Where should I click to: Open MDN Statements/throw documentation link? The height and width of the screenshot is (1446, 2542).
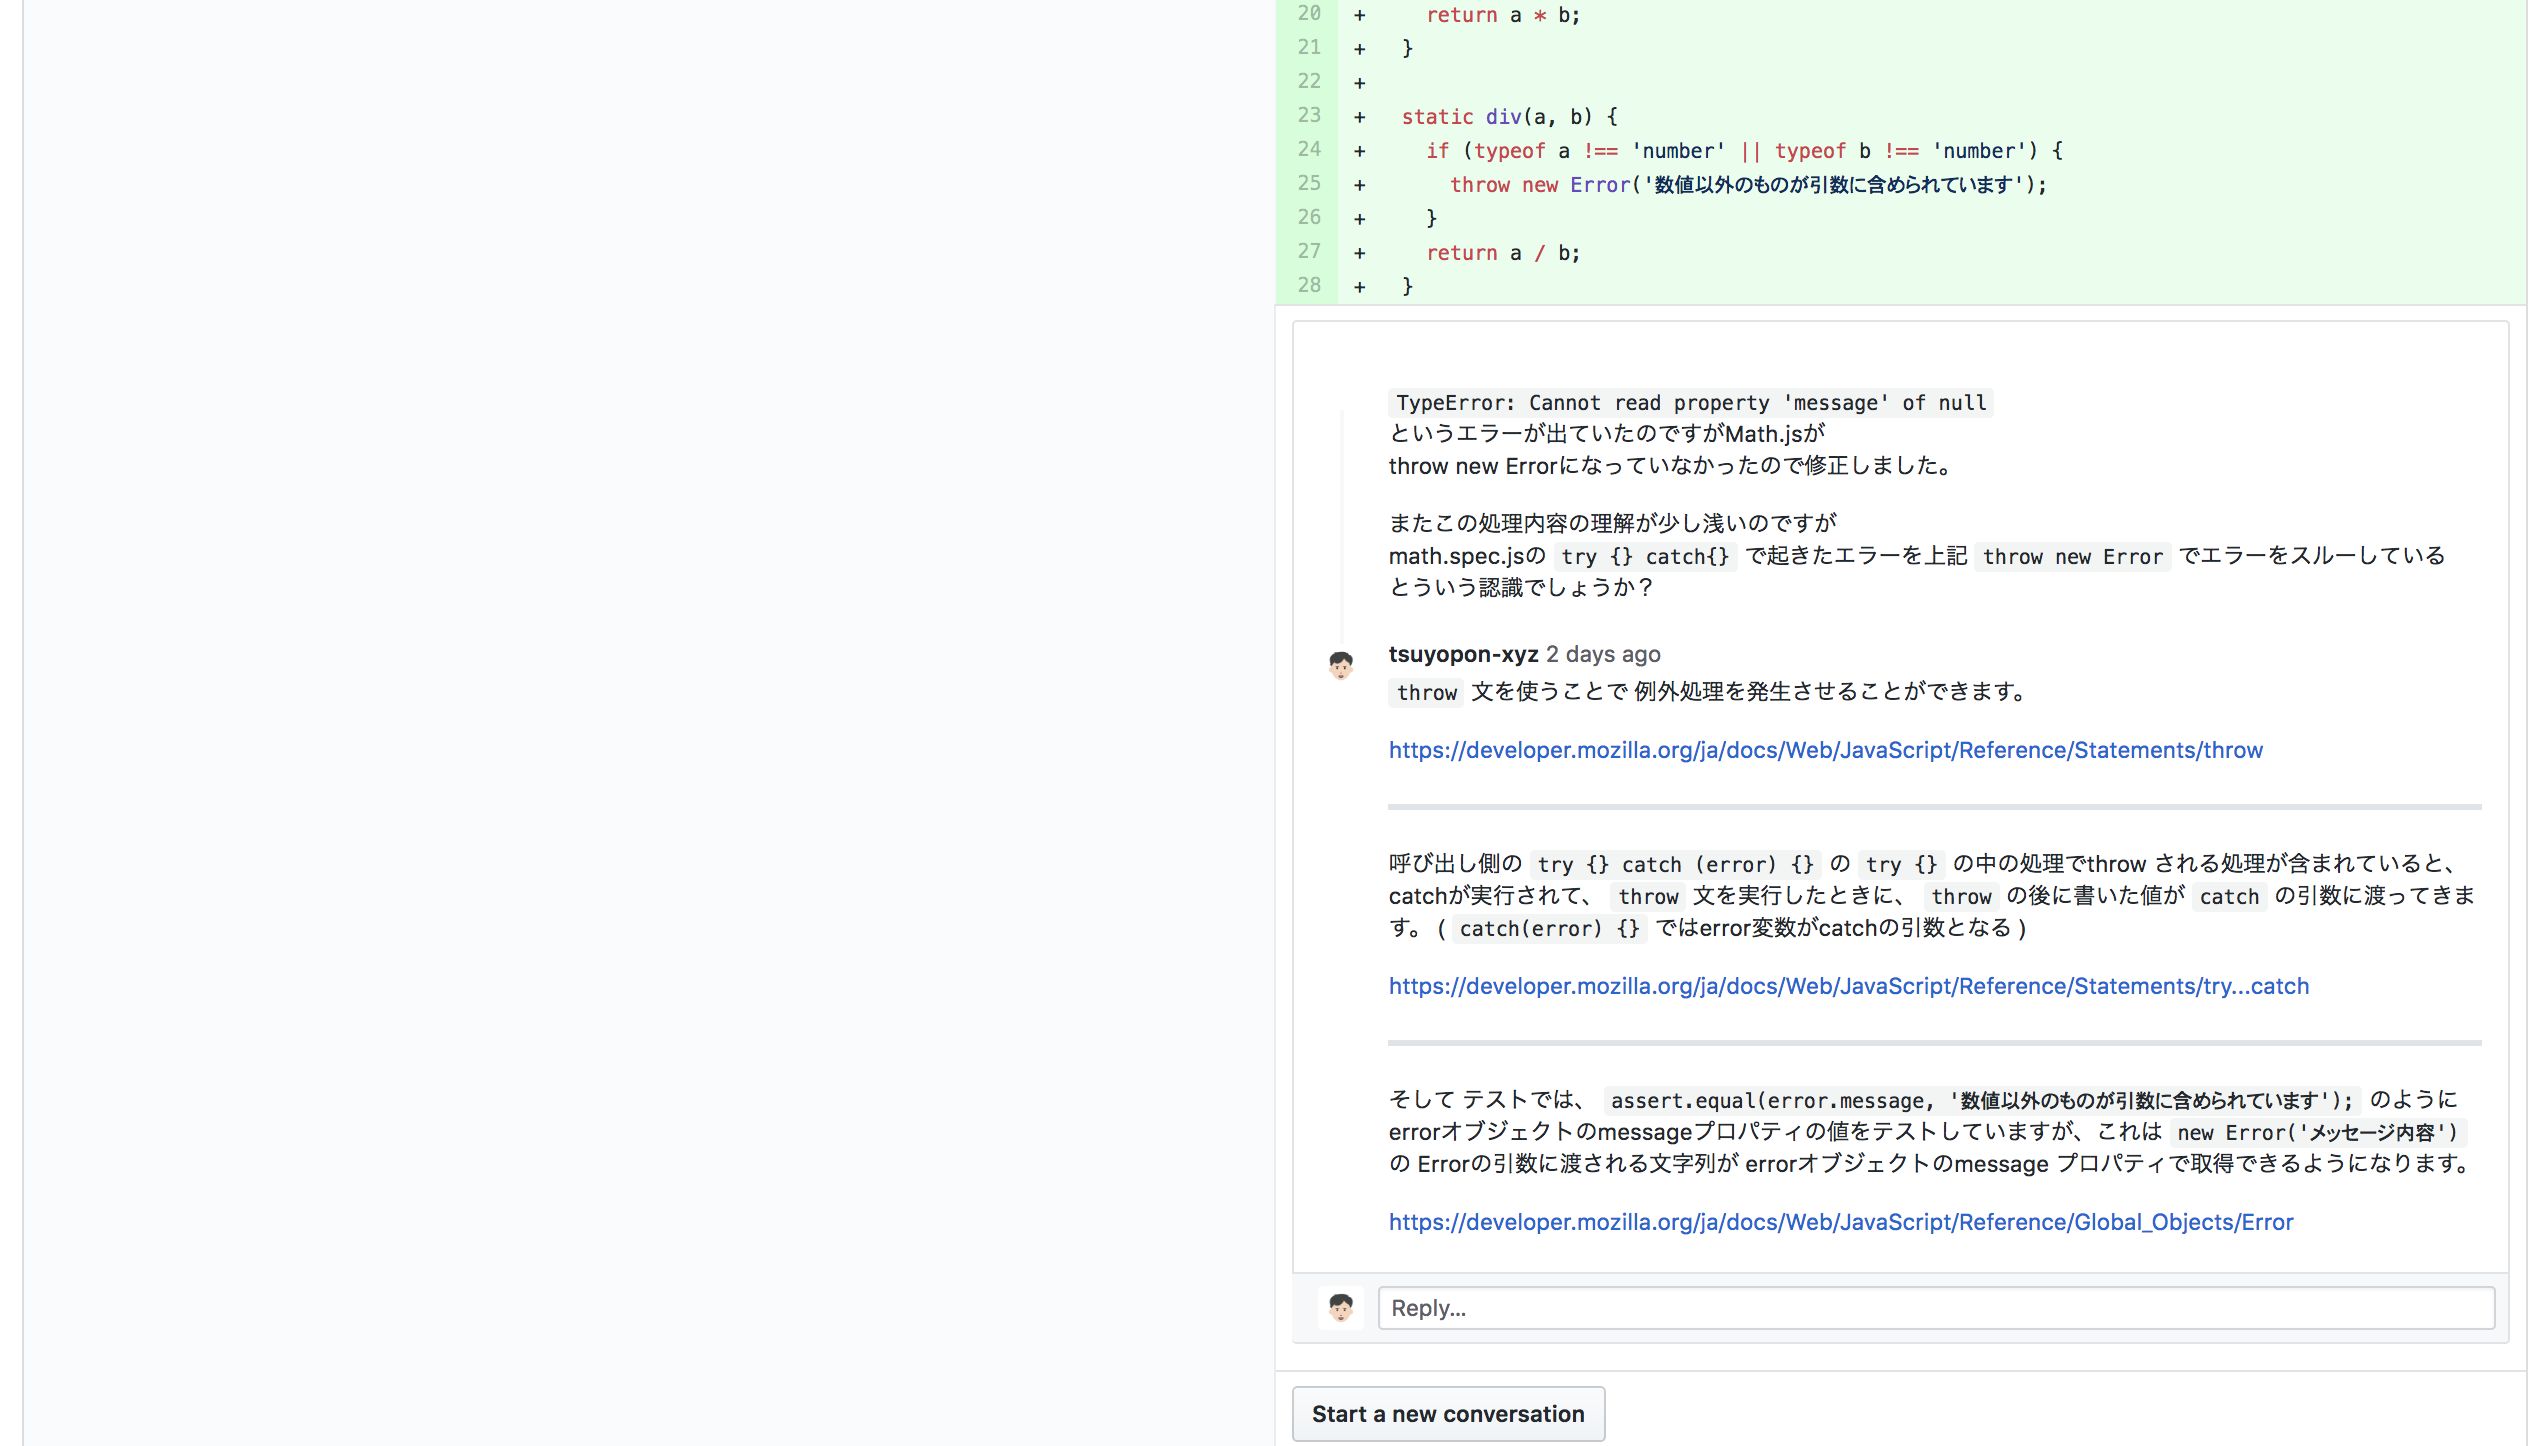tap(1825, 750)
